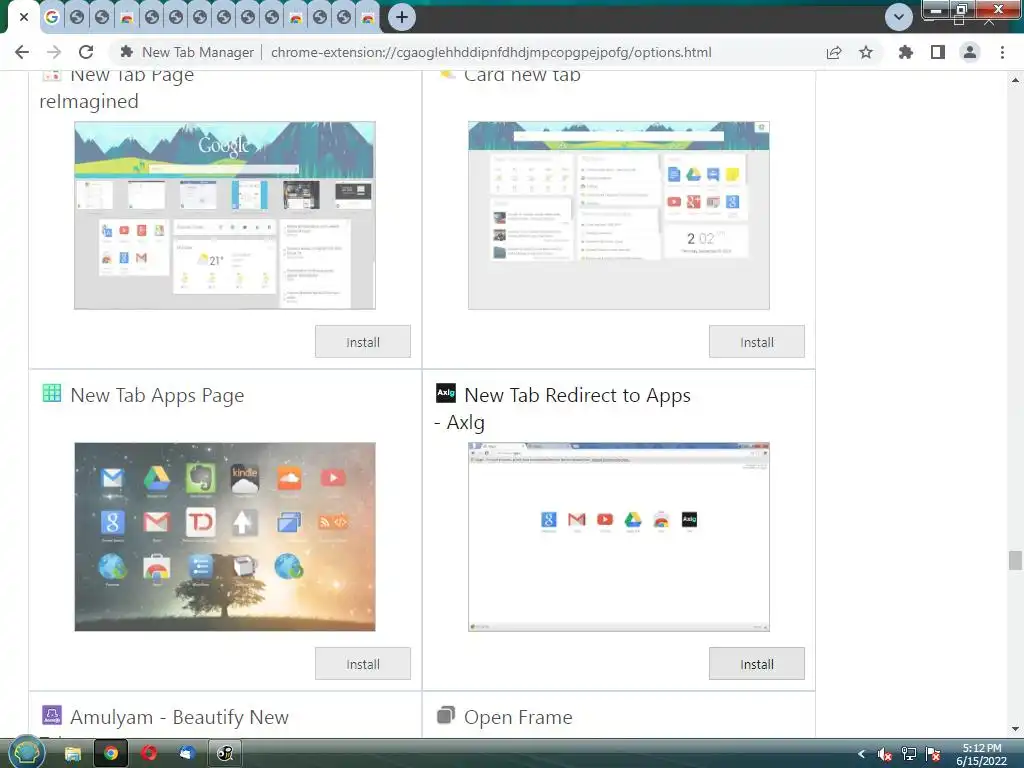Screen dimensions: 1024x768
Task: Open the Extensions puzzle-piece menu in the toolbar
Action: pyautogui.click(x=905, y=52)
